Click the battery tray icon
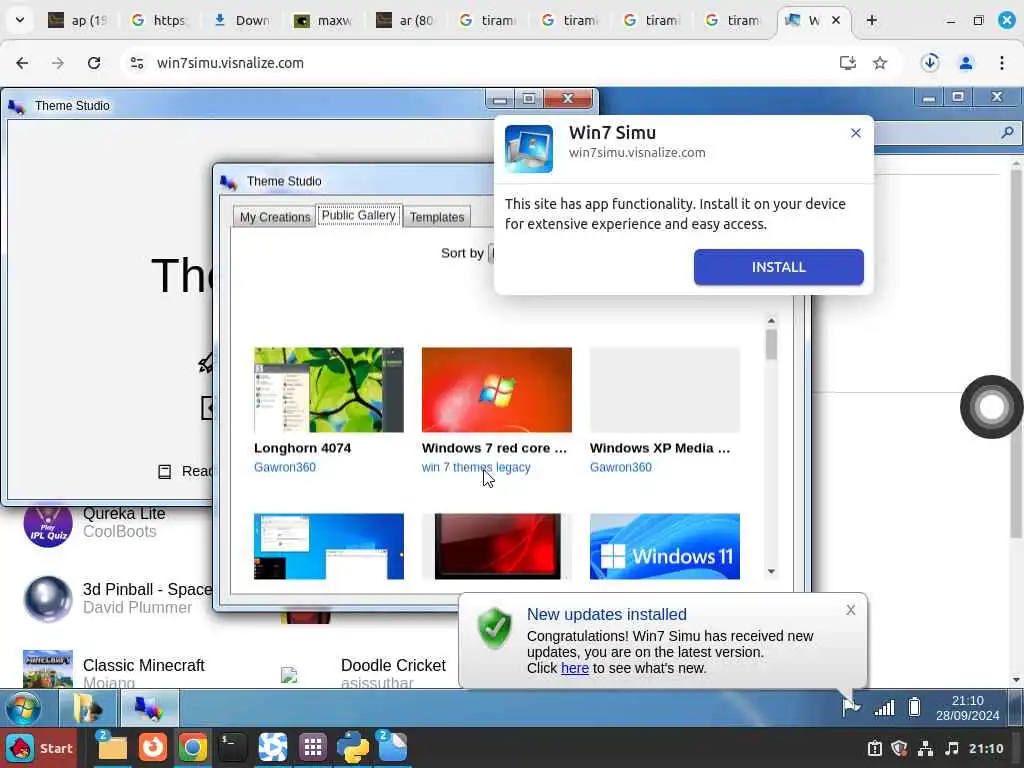This screenshot has width=1024, height=768. (915, 707)
